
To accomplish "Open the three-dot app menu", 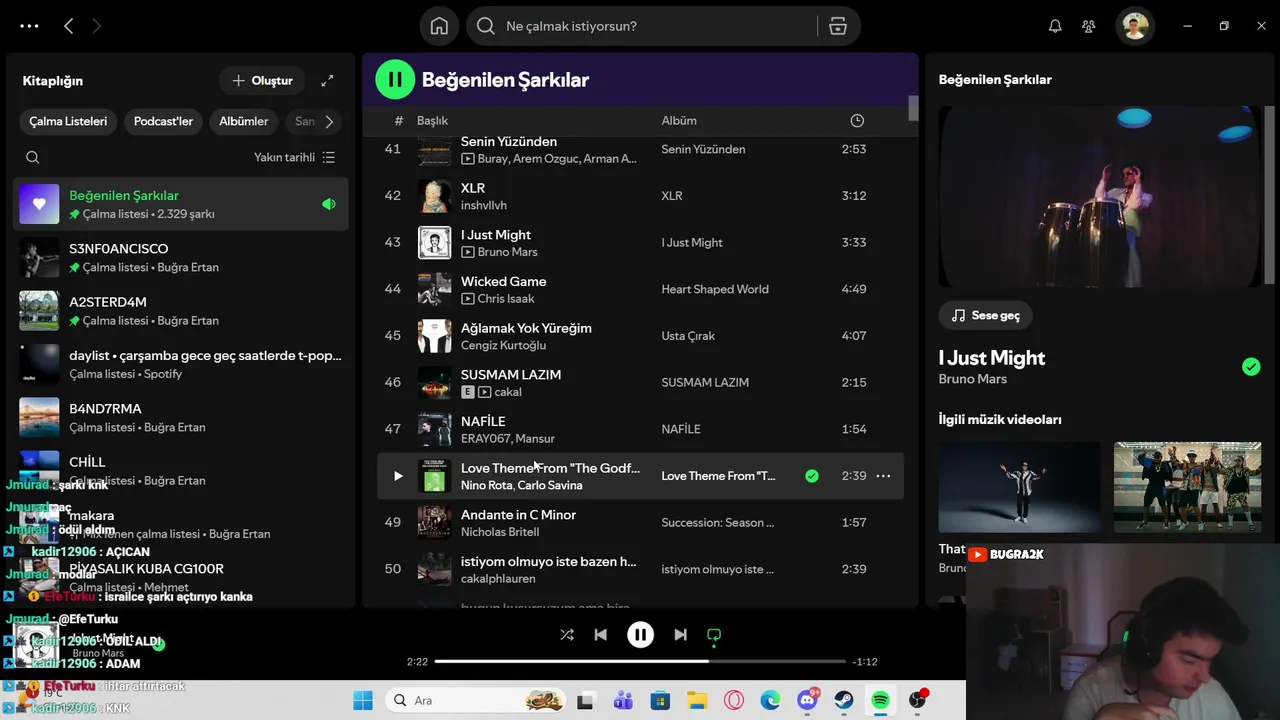I will pyautogui.click(x=29, y=26).
